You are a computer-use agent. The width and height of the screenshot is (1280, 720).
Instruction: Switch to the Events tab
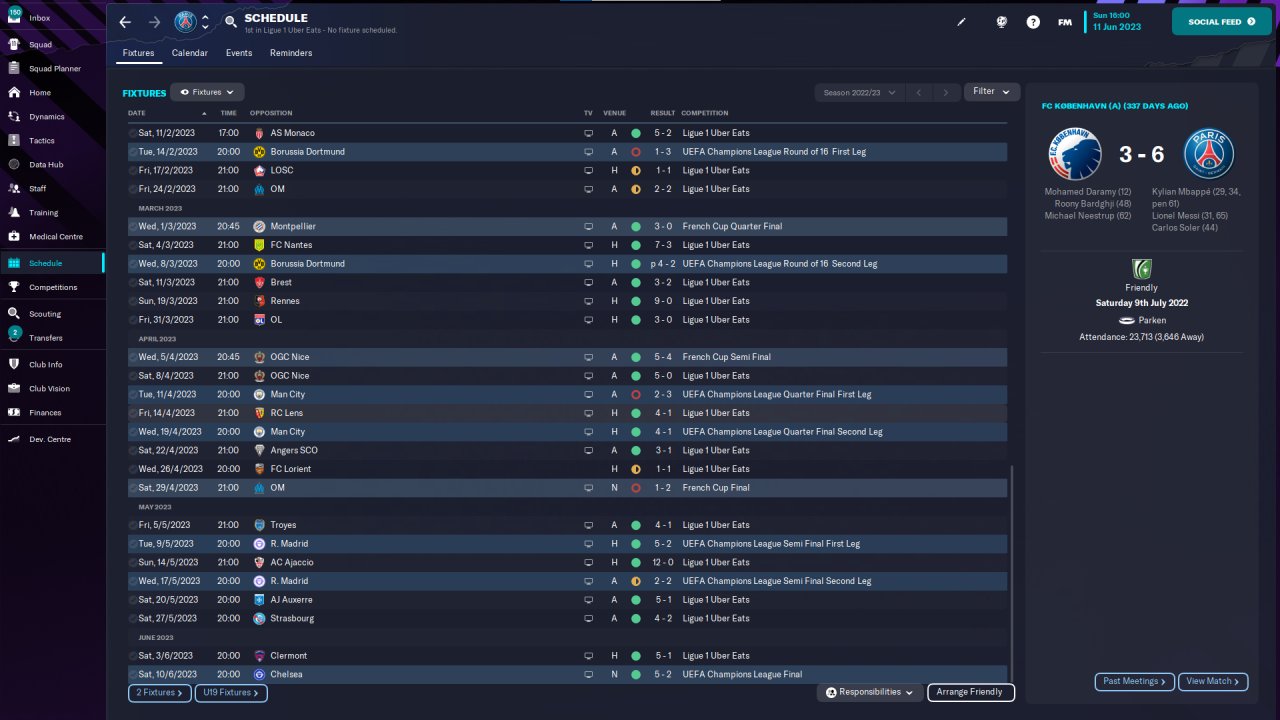coord(239,53)
